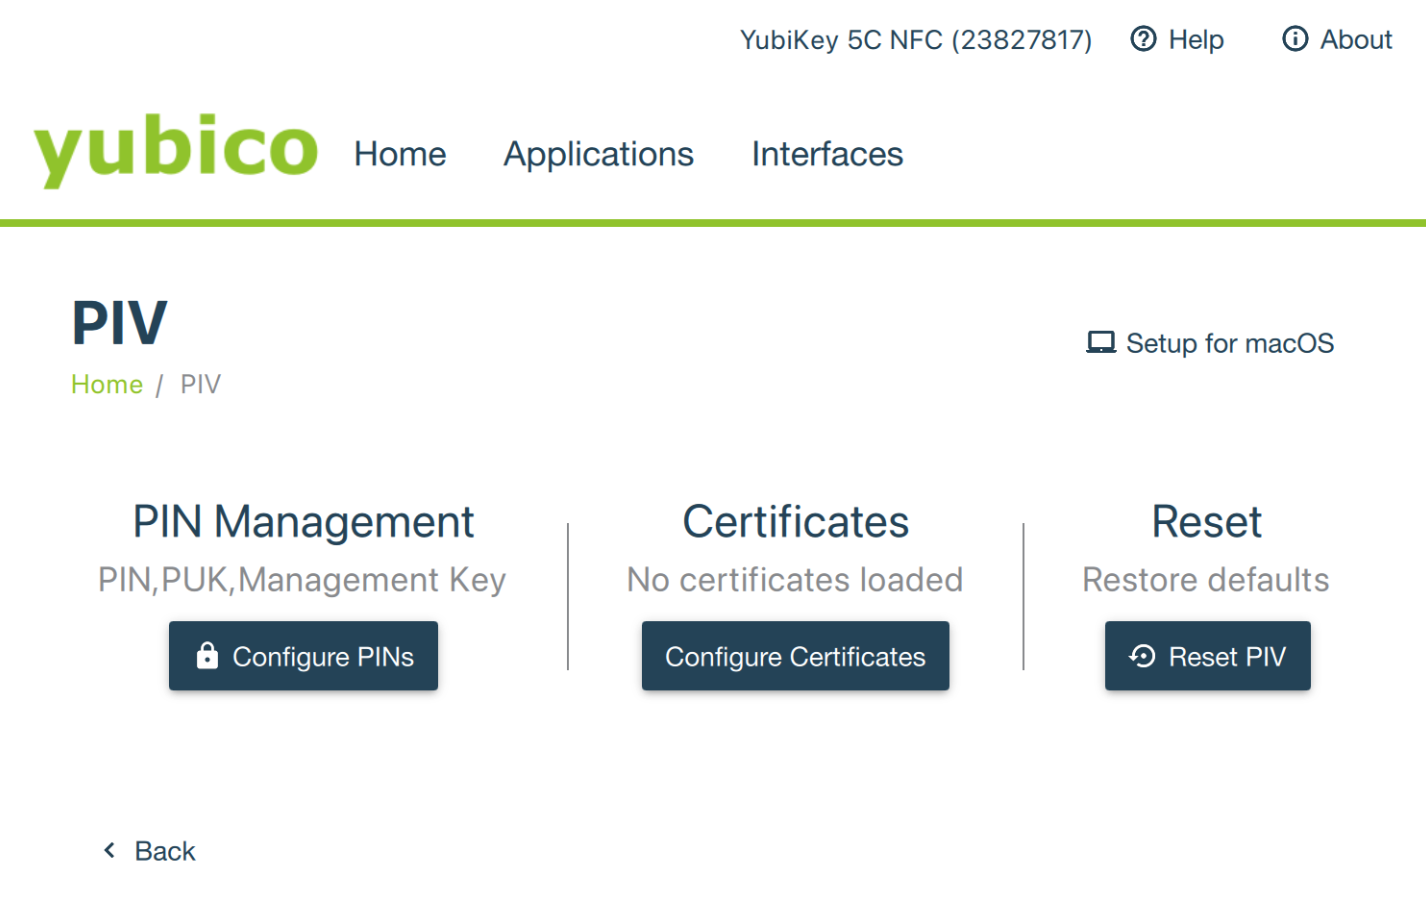Click the grey PIV breadcrumb item
Viewport: 1426px width, 898px height.
200,384
